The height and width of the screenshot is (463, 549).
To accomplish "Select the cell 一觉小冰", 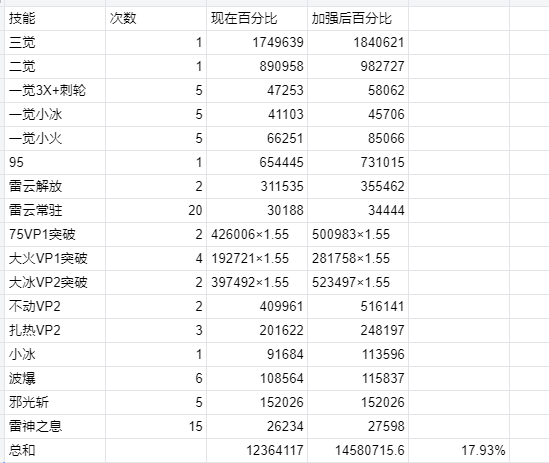I will 55,115.
